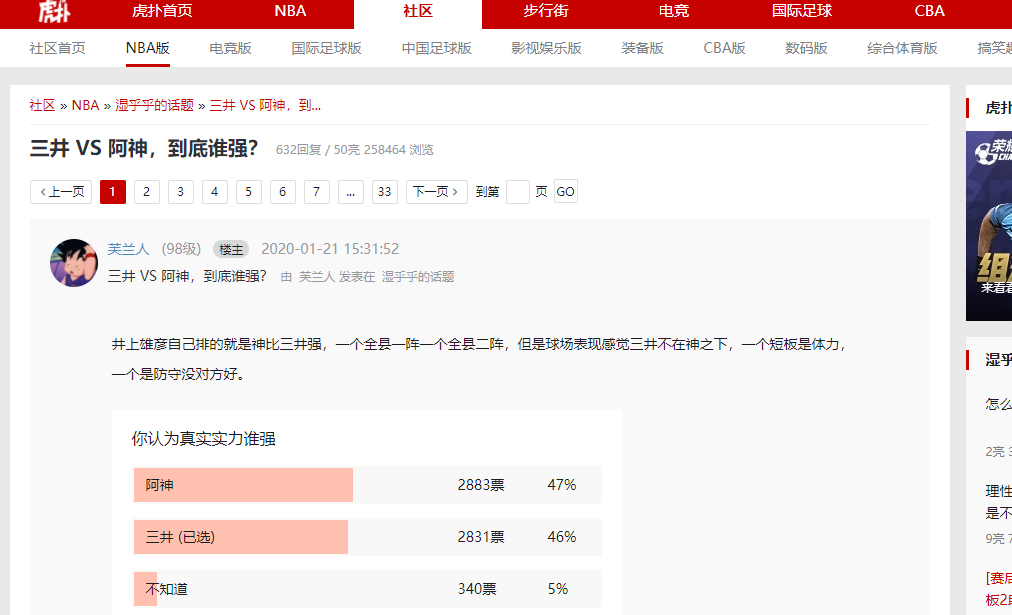Switch to 国际足球版 tab
This screenshot has height=615, width=1012.
click(x=327, y=48)
